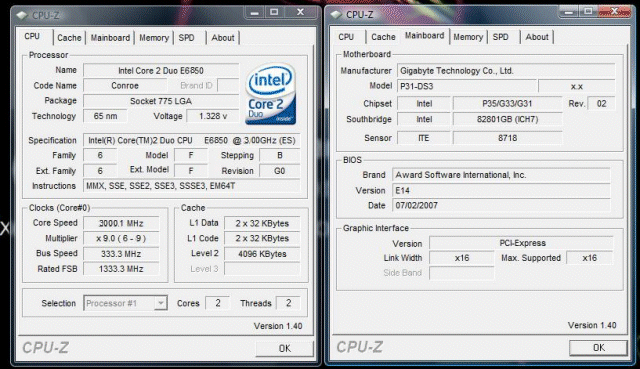Click the Core Speed value field

[x=121, y=223]
